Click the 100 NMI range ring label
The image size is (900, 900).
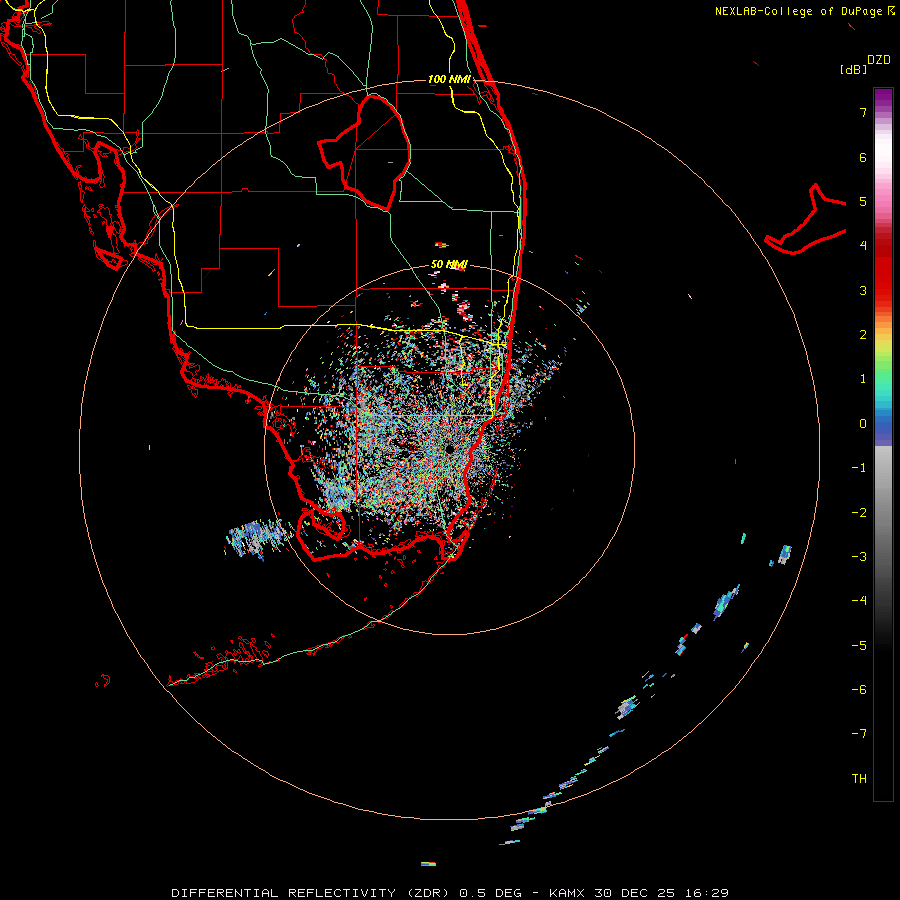[449, 79]
